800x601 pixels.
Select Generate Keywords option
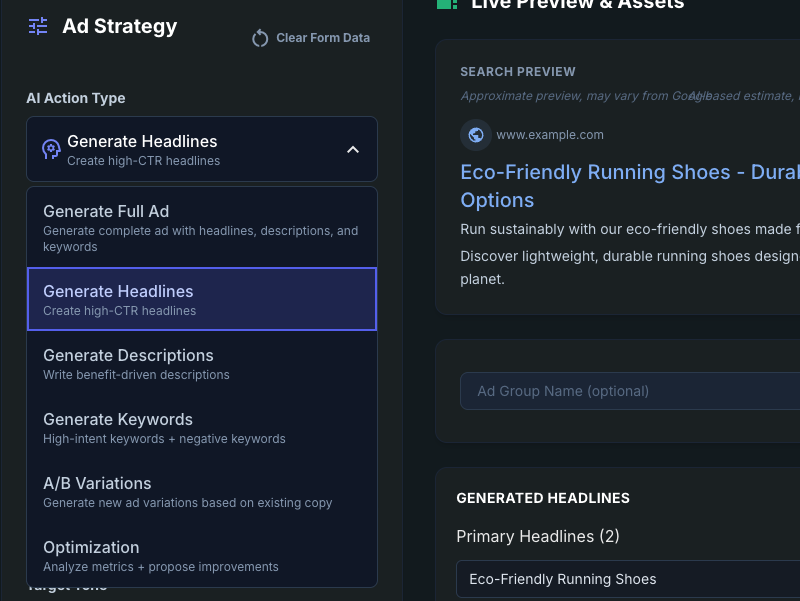(x=201, y=427)
